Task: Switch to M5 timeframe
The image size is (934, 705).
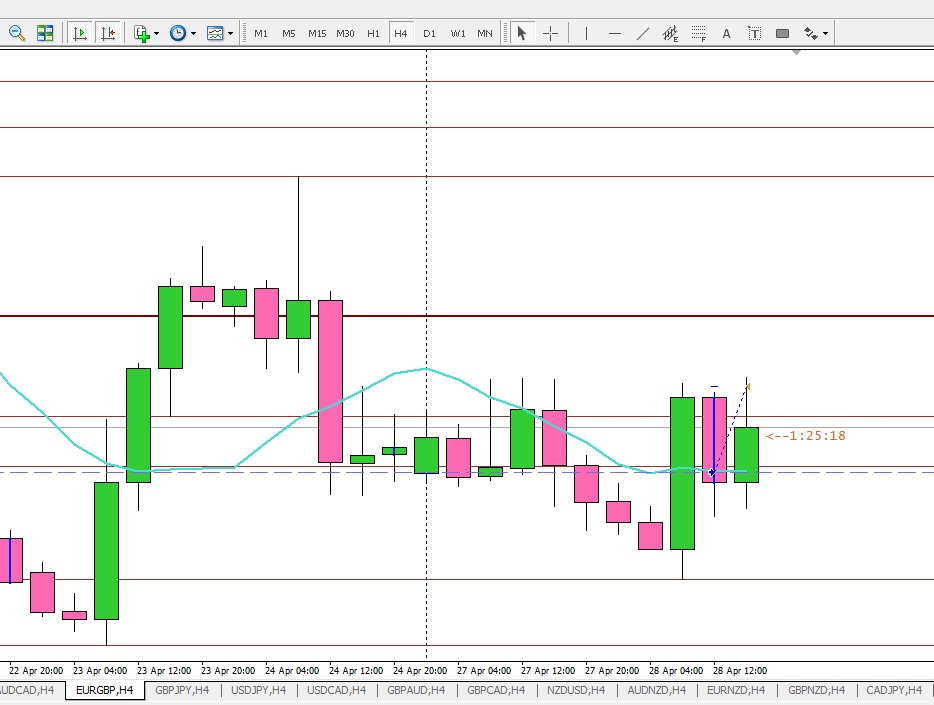Action: [x=288, y=34]
